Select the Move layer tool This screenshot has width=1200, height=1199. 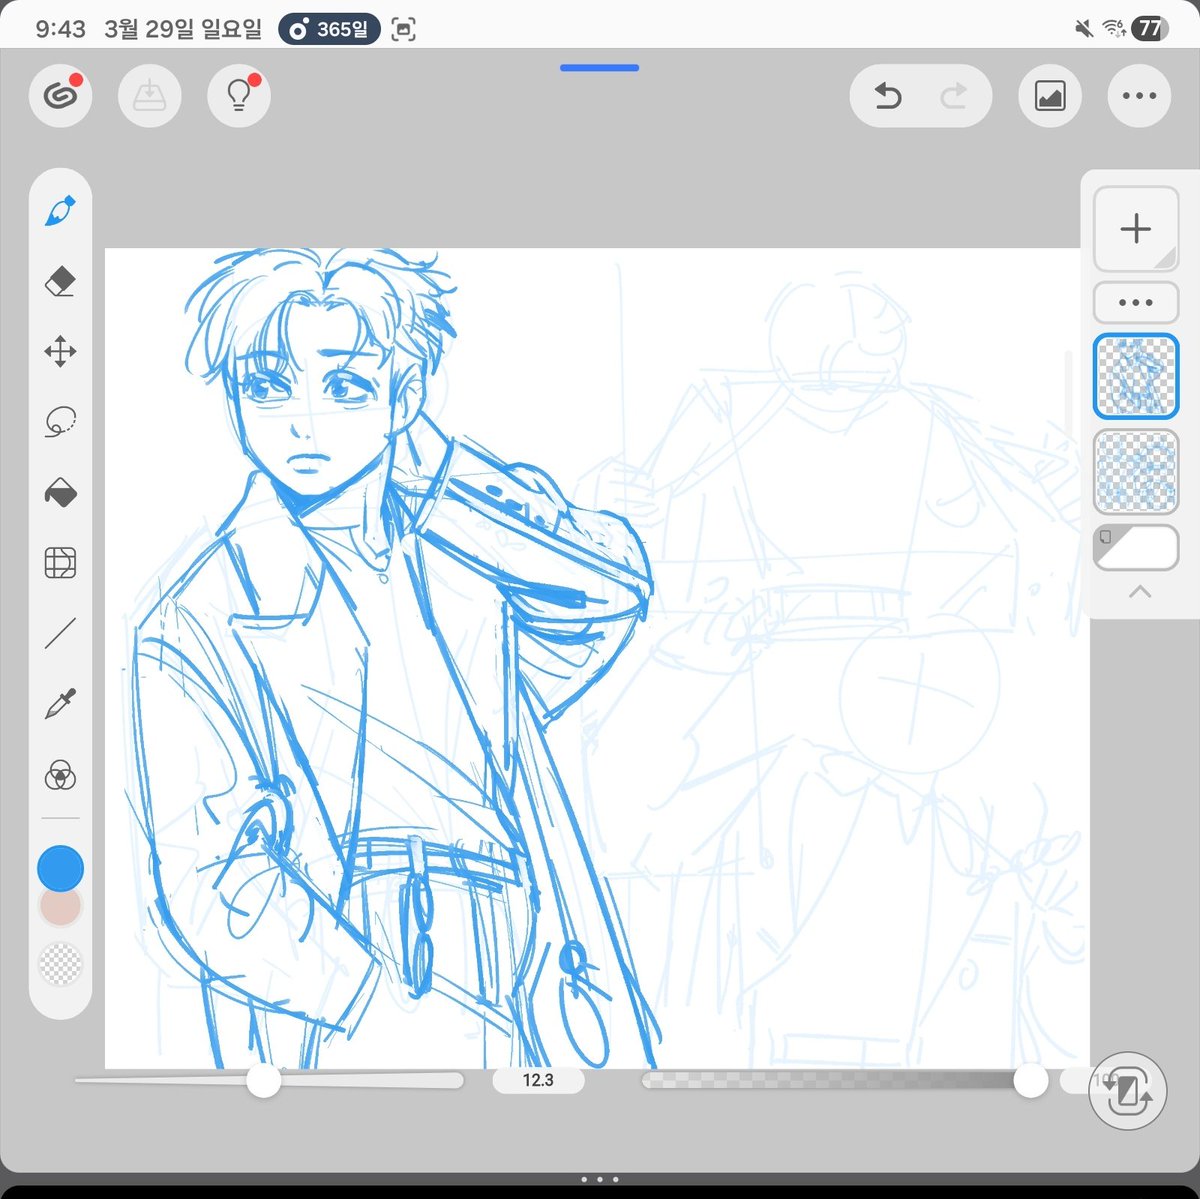coord(60,352)
